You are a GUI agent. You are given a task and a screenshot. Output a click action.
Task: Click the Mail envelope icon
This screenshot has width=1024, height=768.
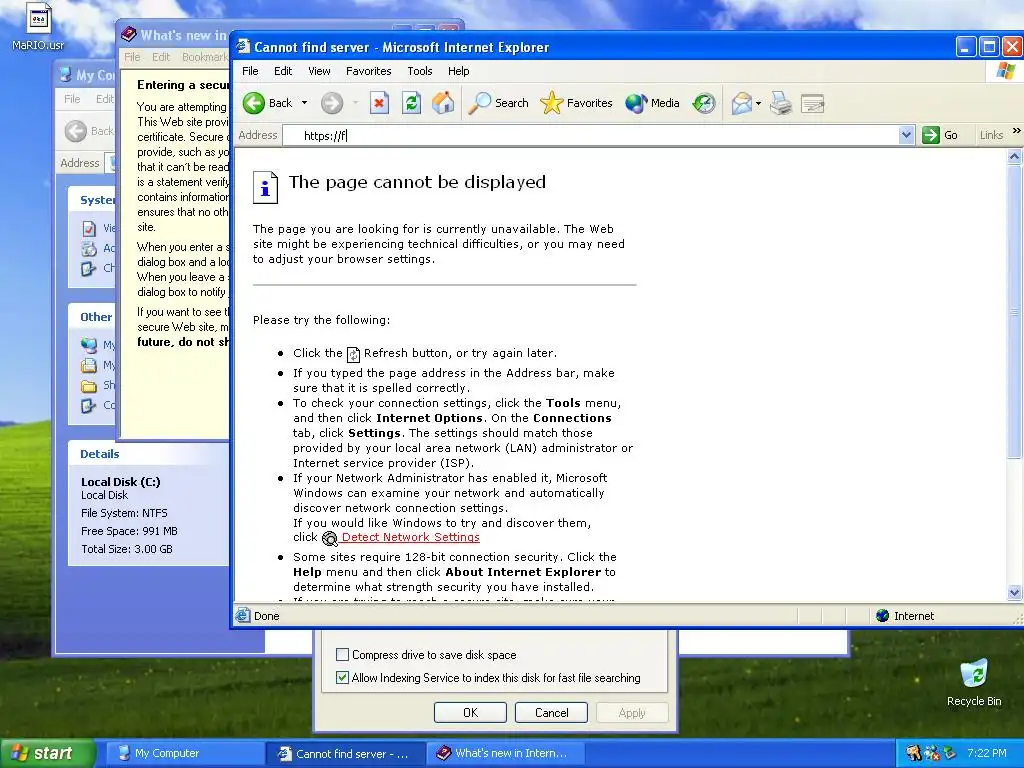coord(742,103)
